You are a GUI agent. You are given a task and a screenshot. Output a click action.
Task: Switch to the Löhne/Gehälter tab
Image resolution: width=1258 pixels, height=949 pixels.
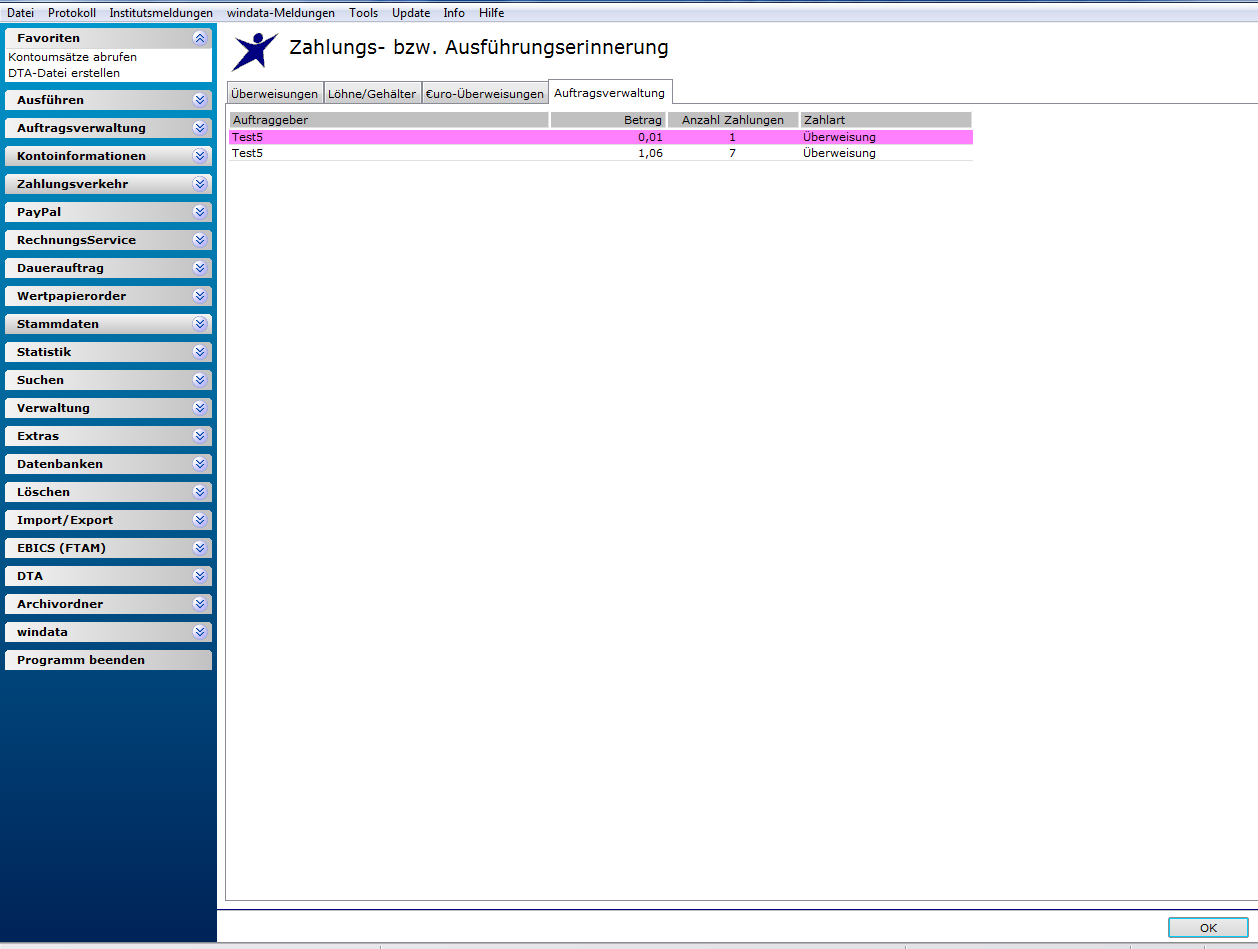point(373,94)
